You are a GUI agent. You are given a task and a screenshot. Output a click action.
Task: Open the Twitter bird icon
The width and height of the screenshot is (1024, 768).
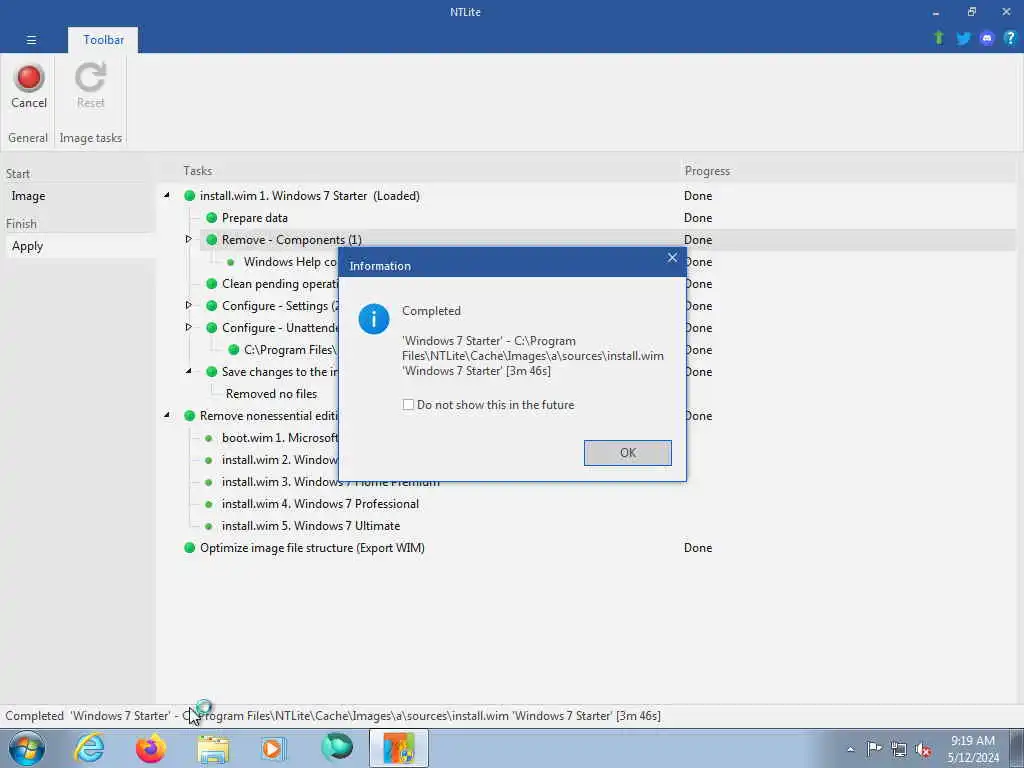click(963, 39)
